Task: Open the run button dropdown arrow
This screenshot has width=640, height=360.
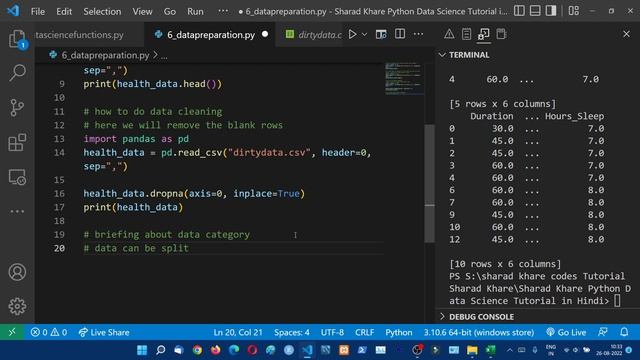Action: pos(364,34)
